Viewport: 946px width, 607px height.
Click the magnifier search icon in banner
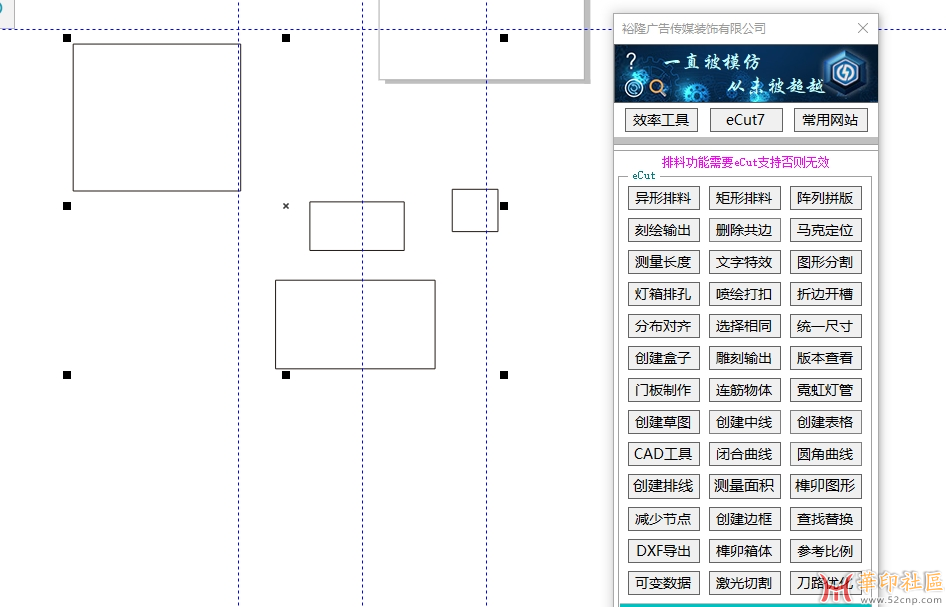coord(658,89)
